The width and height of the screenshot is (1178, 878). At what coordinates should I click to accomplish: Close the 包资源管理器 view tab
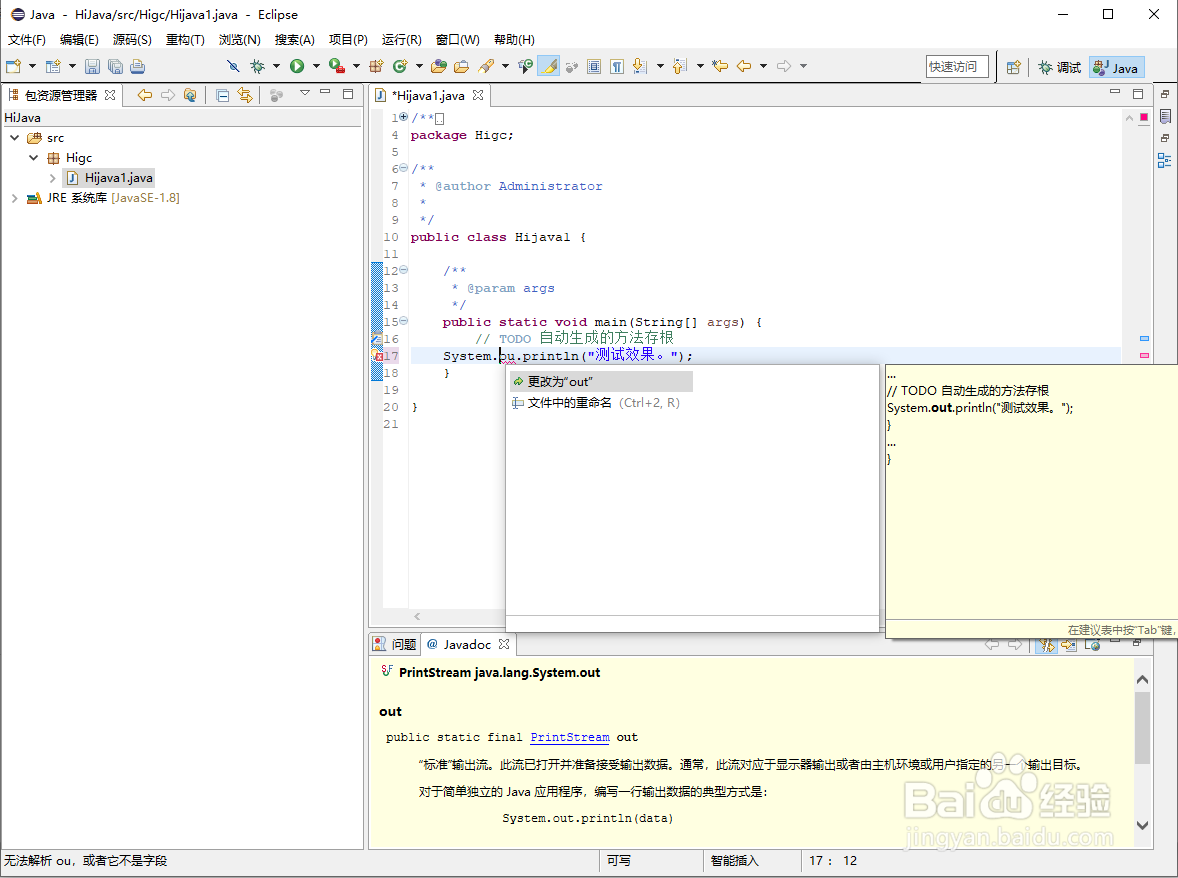pos(110,95)
